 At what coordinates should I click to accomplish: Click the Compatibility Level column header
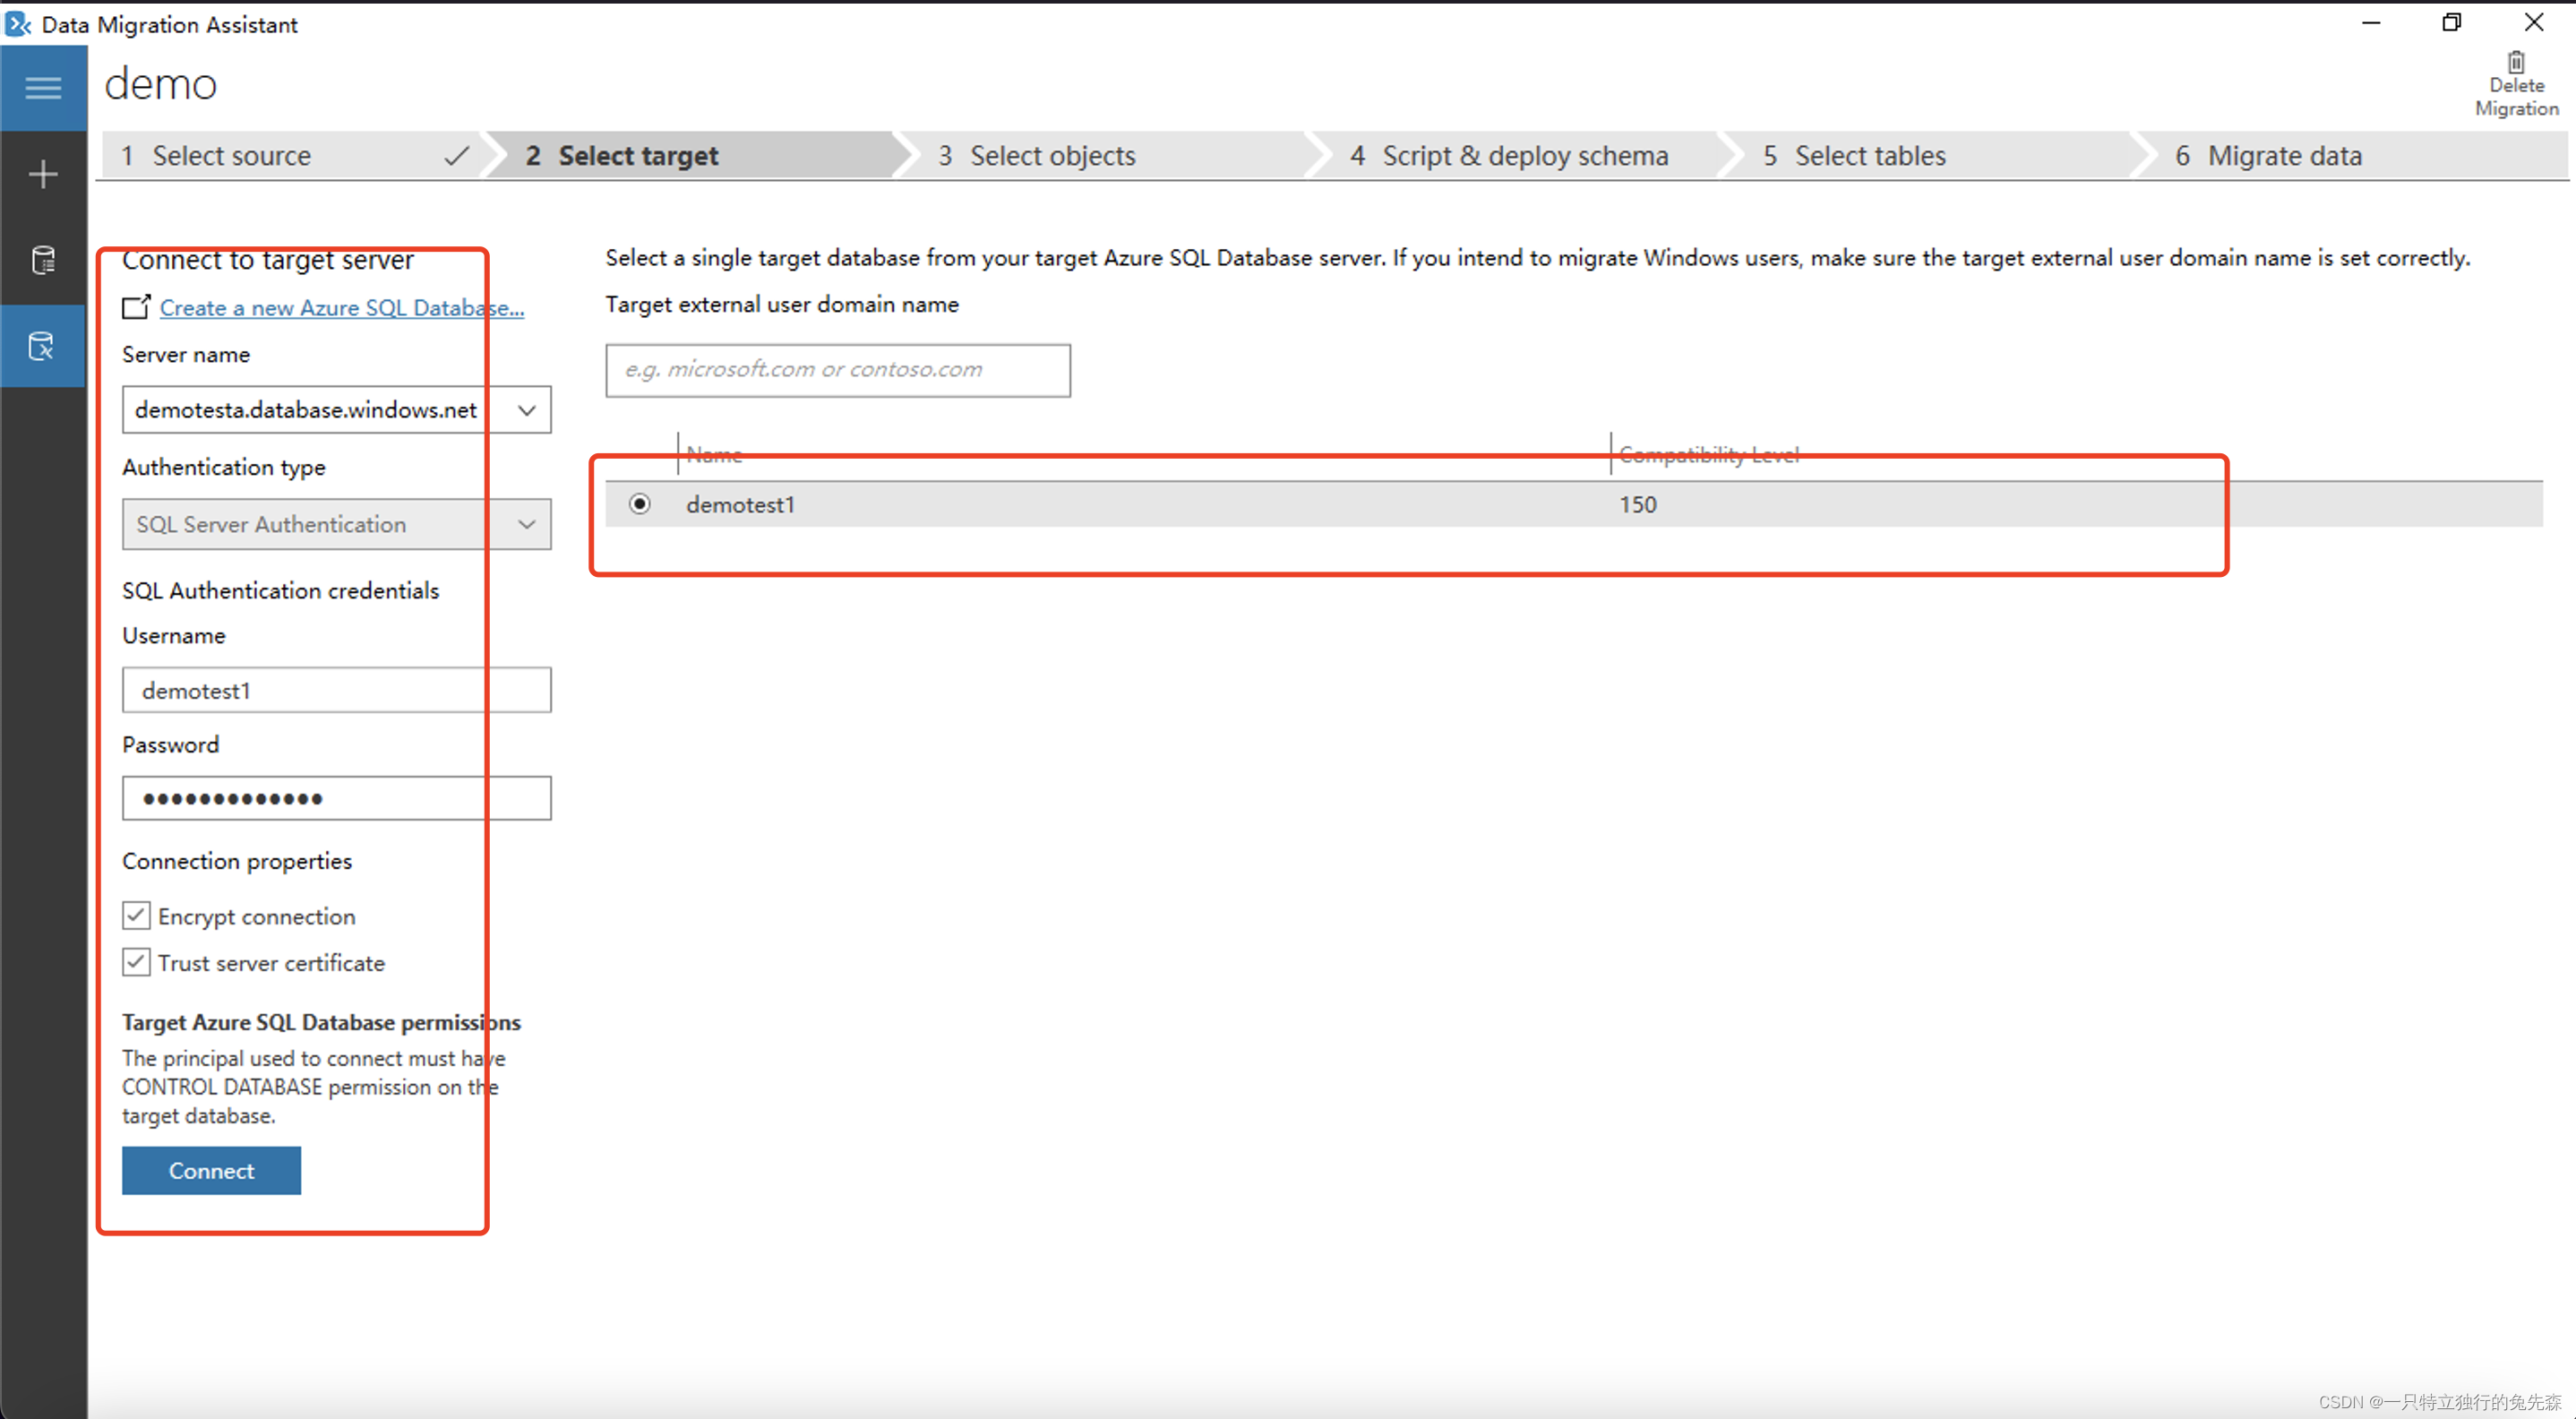point(1709,455)
